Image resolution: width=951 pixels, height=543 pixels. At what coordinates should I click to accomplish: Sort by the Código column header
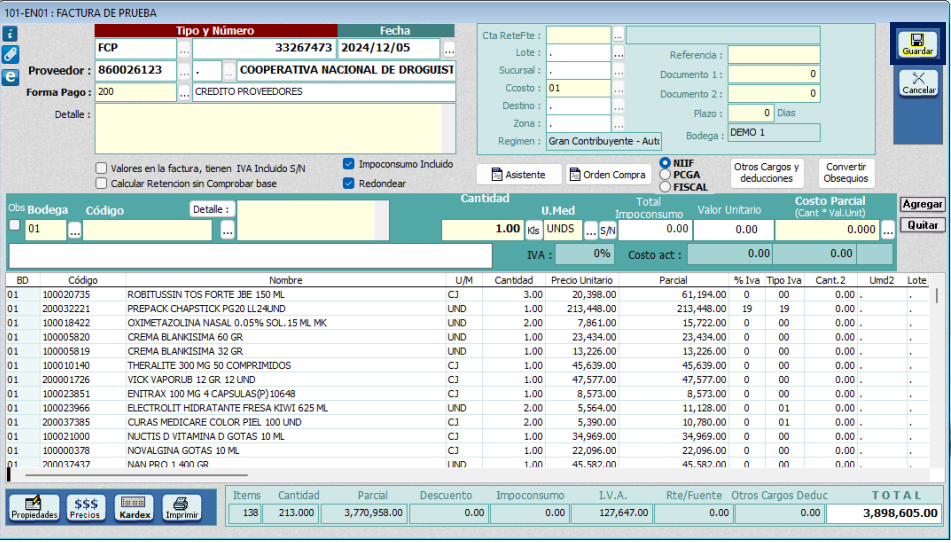[82, 280]
